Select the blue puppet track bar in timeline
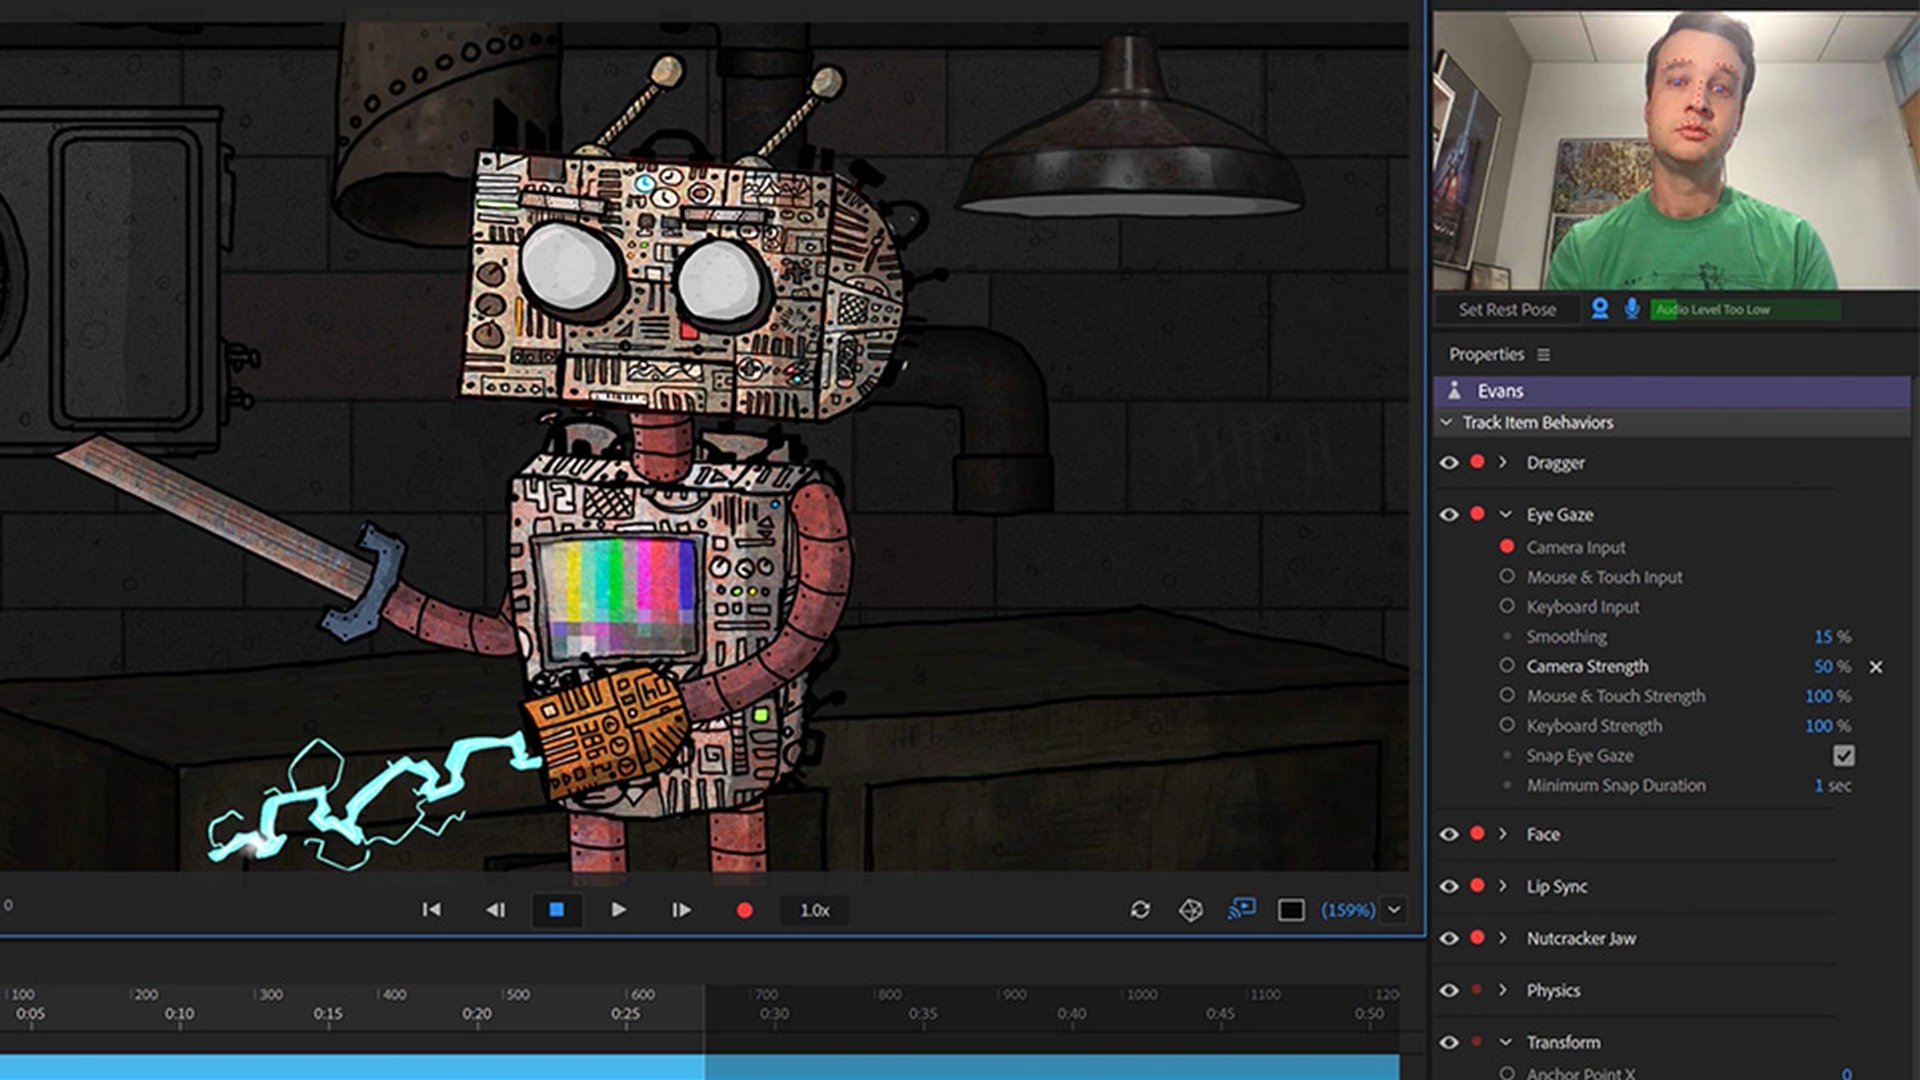Viewport: 1920px width, 1080px height. coord(700,1068)
